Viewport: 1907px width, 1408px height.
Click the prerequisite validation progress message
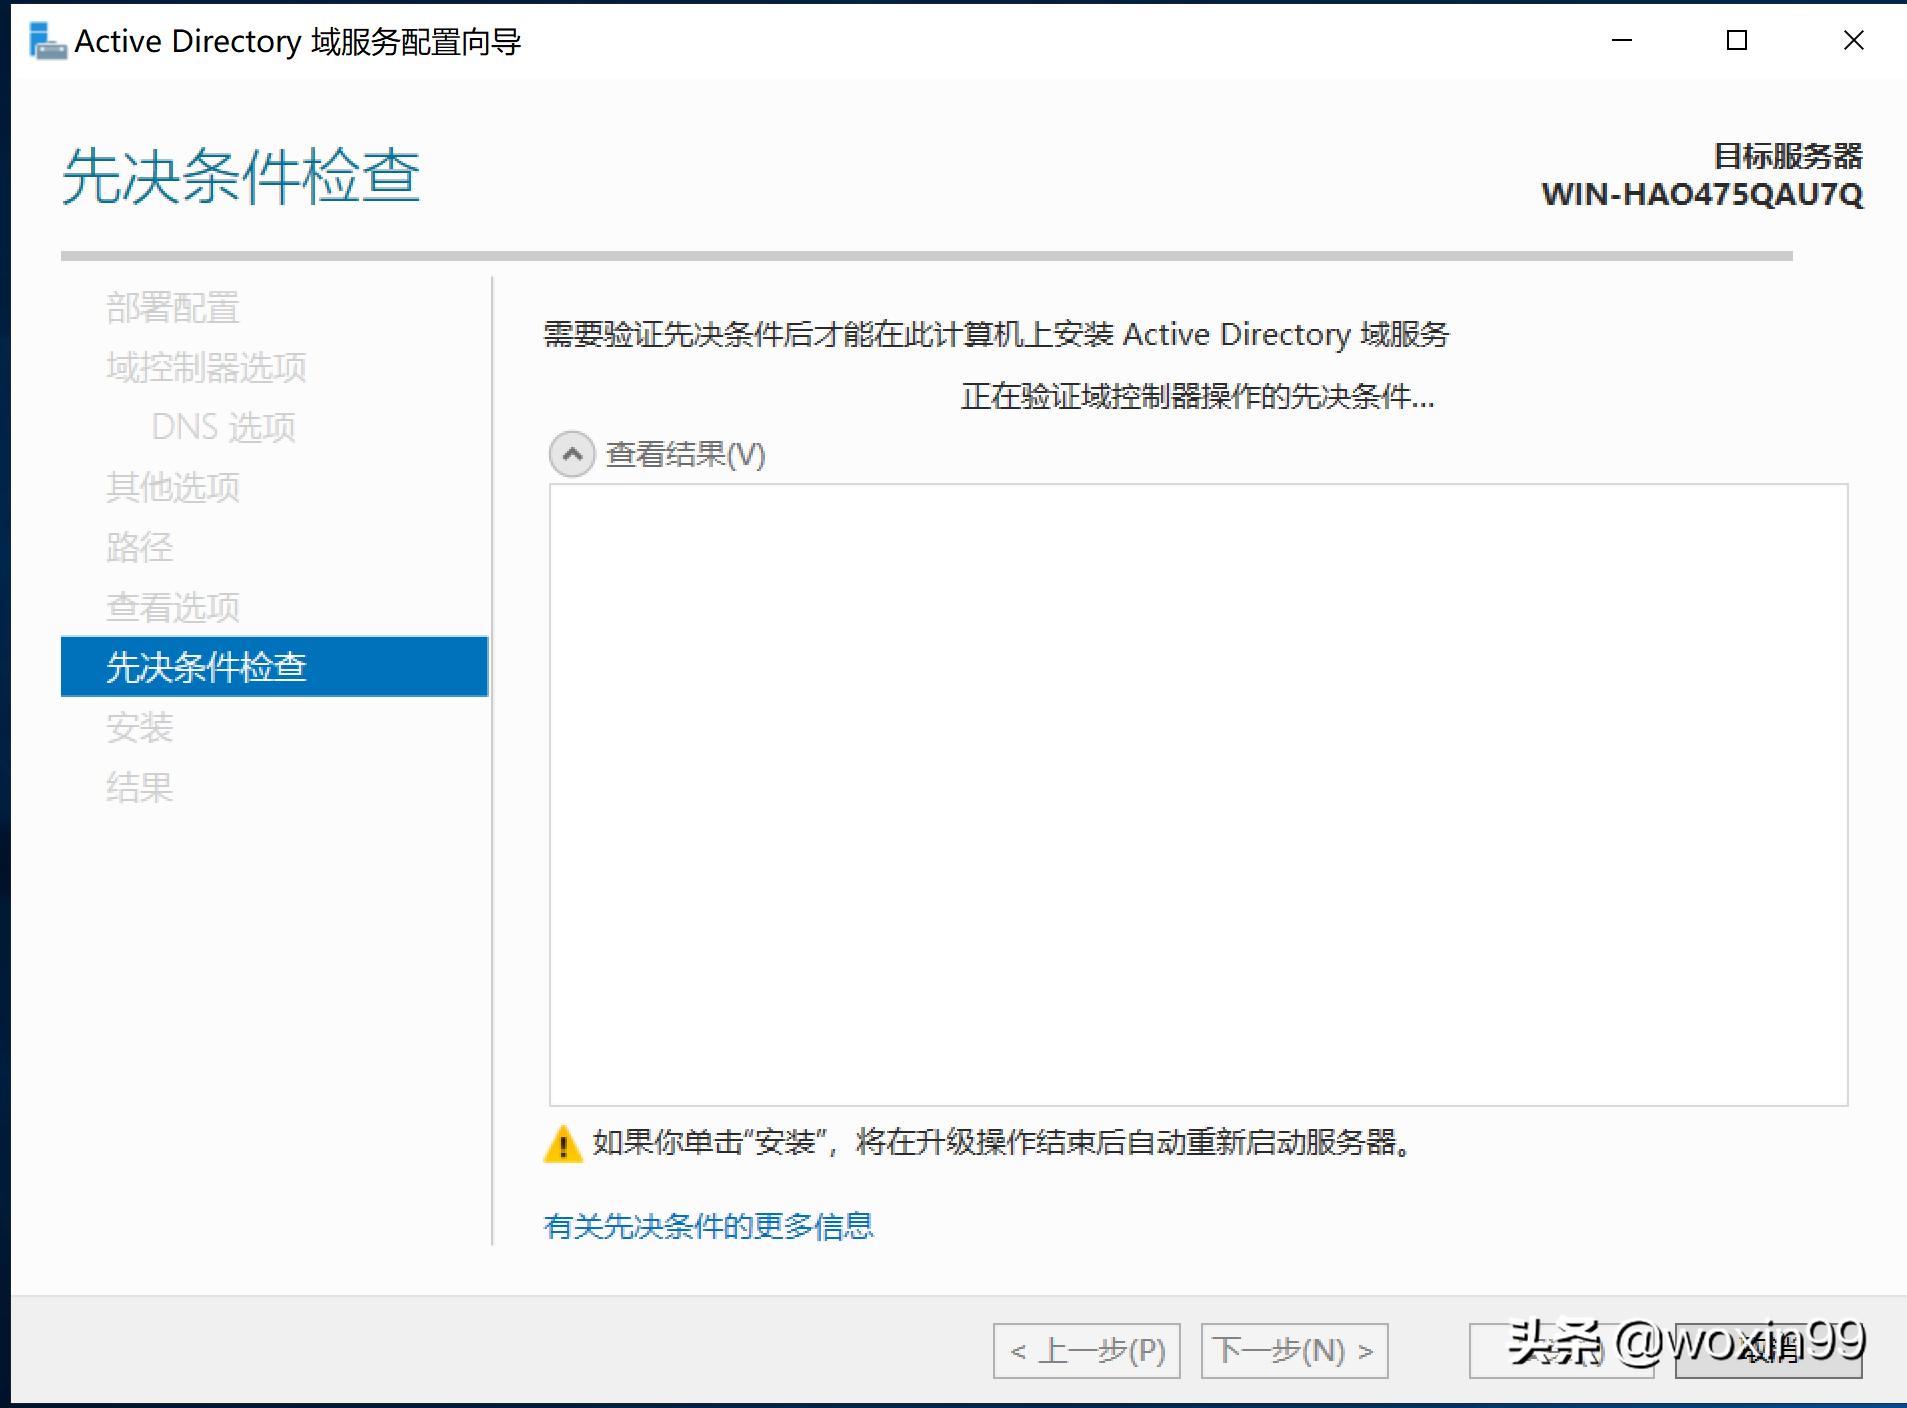click(1197, 397)
